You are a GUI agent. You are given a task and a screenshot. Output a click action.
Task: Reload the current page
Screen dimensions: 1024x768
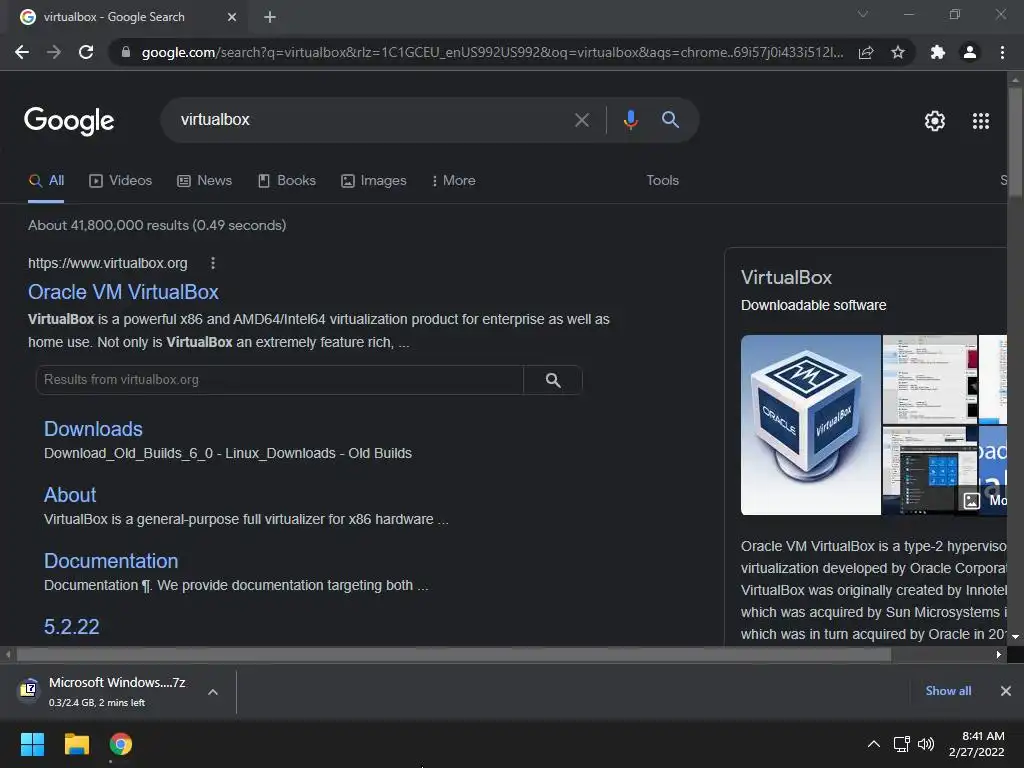coord(86,52)
